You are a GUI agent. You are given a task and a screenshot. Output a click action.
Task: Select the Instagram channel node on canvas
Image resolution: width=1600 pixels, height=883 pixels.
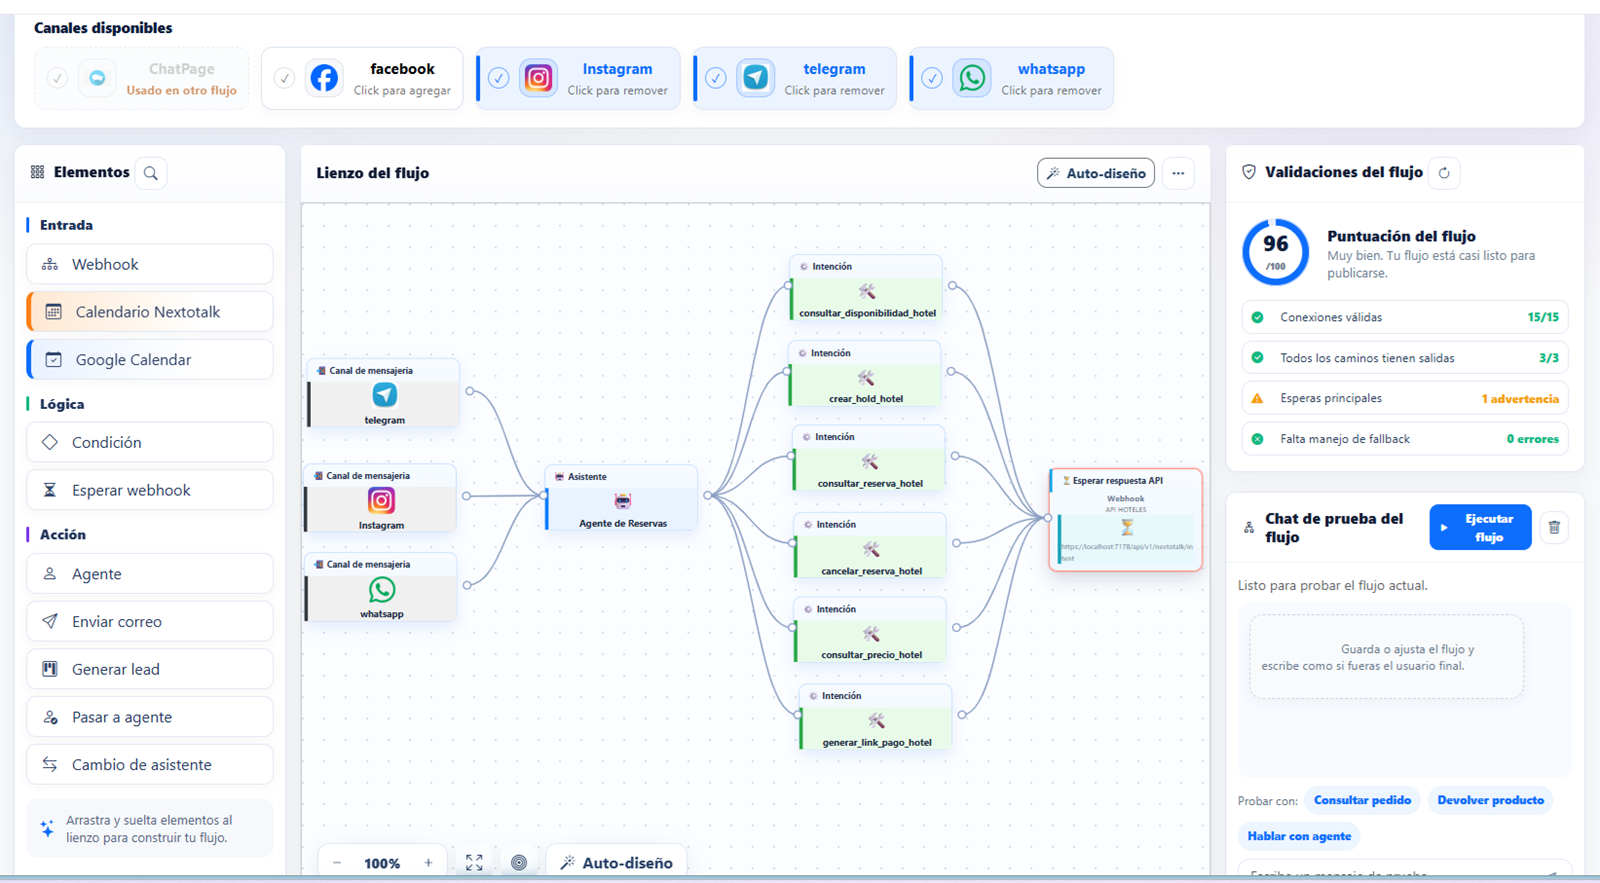[x=381, y=499]
